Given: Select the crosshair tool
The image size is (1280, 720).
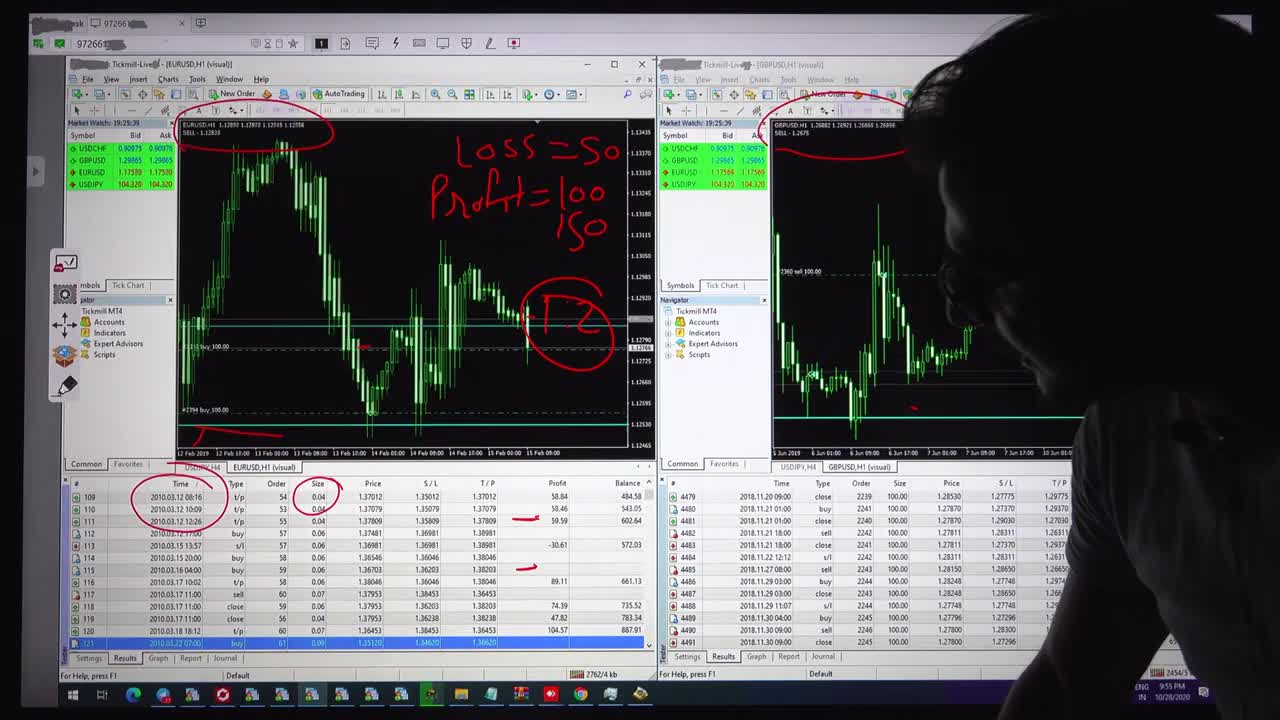Looking at the screenshot, I should 94,110.
